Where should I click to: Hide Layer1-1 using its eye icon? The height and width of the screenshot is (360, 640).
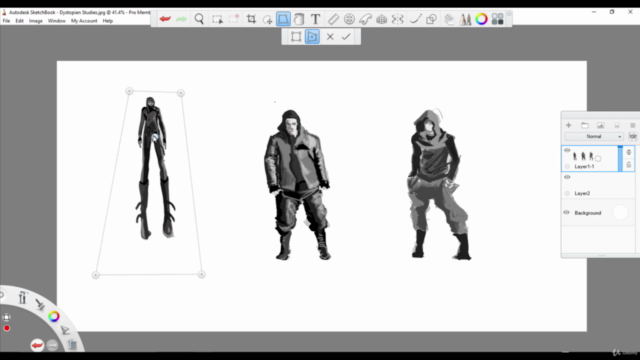pyautogui.click(x=567, y=150)
